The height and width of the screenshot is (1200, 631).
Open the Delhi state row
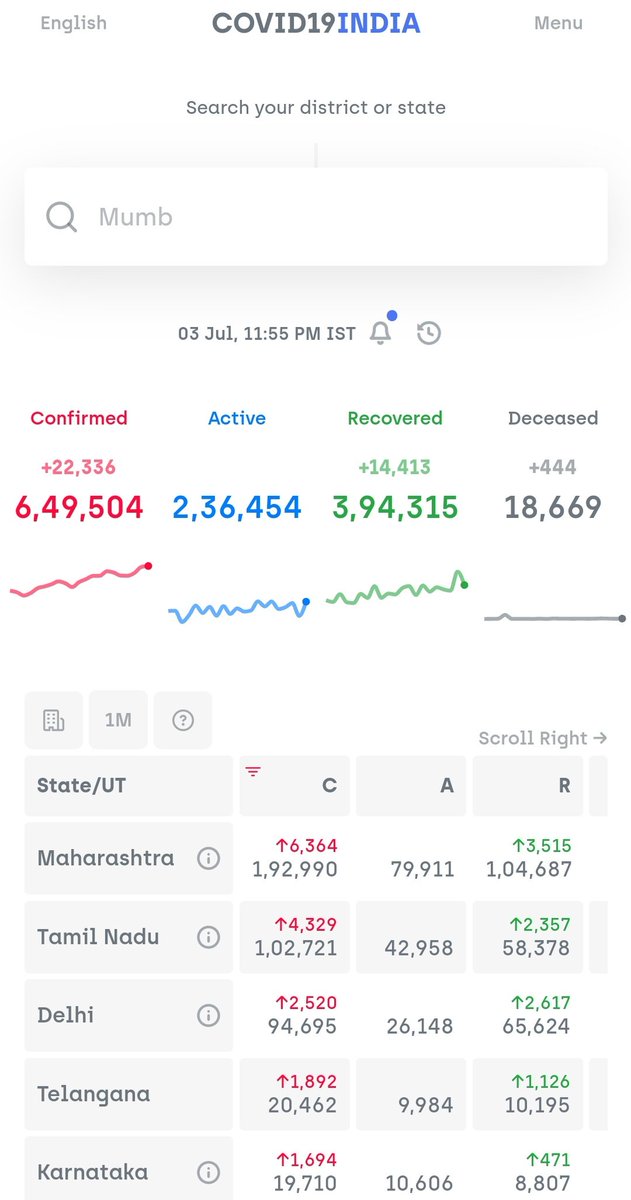pos(129,1015)
